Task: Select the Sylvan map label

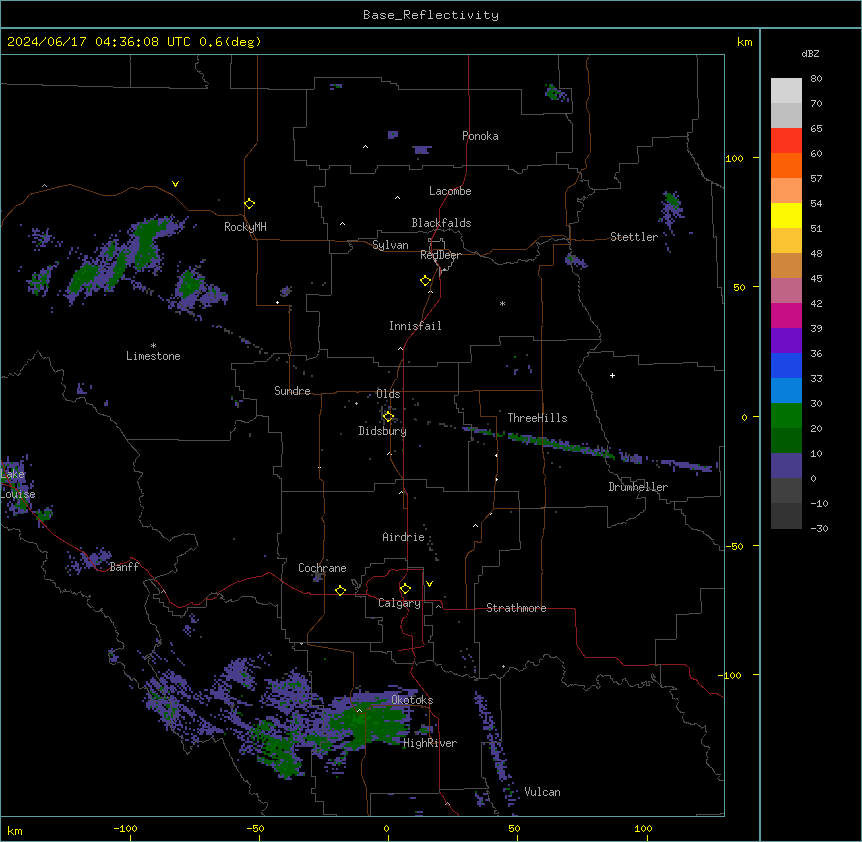Action: (x=390, y=245)
